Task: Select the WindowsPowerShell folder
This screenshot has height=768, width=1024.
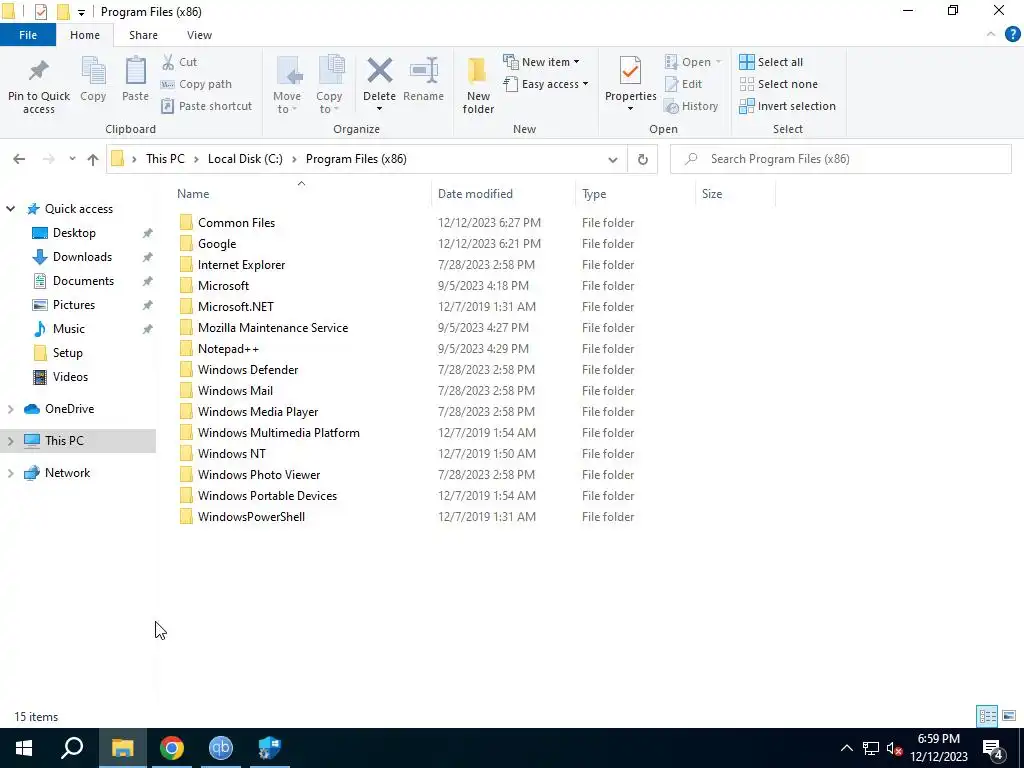Action: [251, 517]
